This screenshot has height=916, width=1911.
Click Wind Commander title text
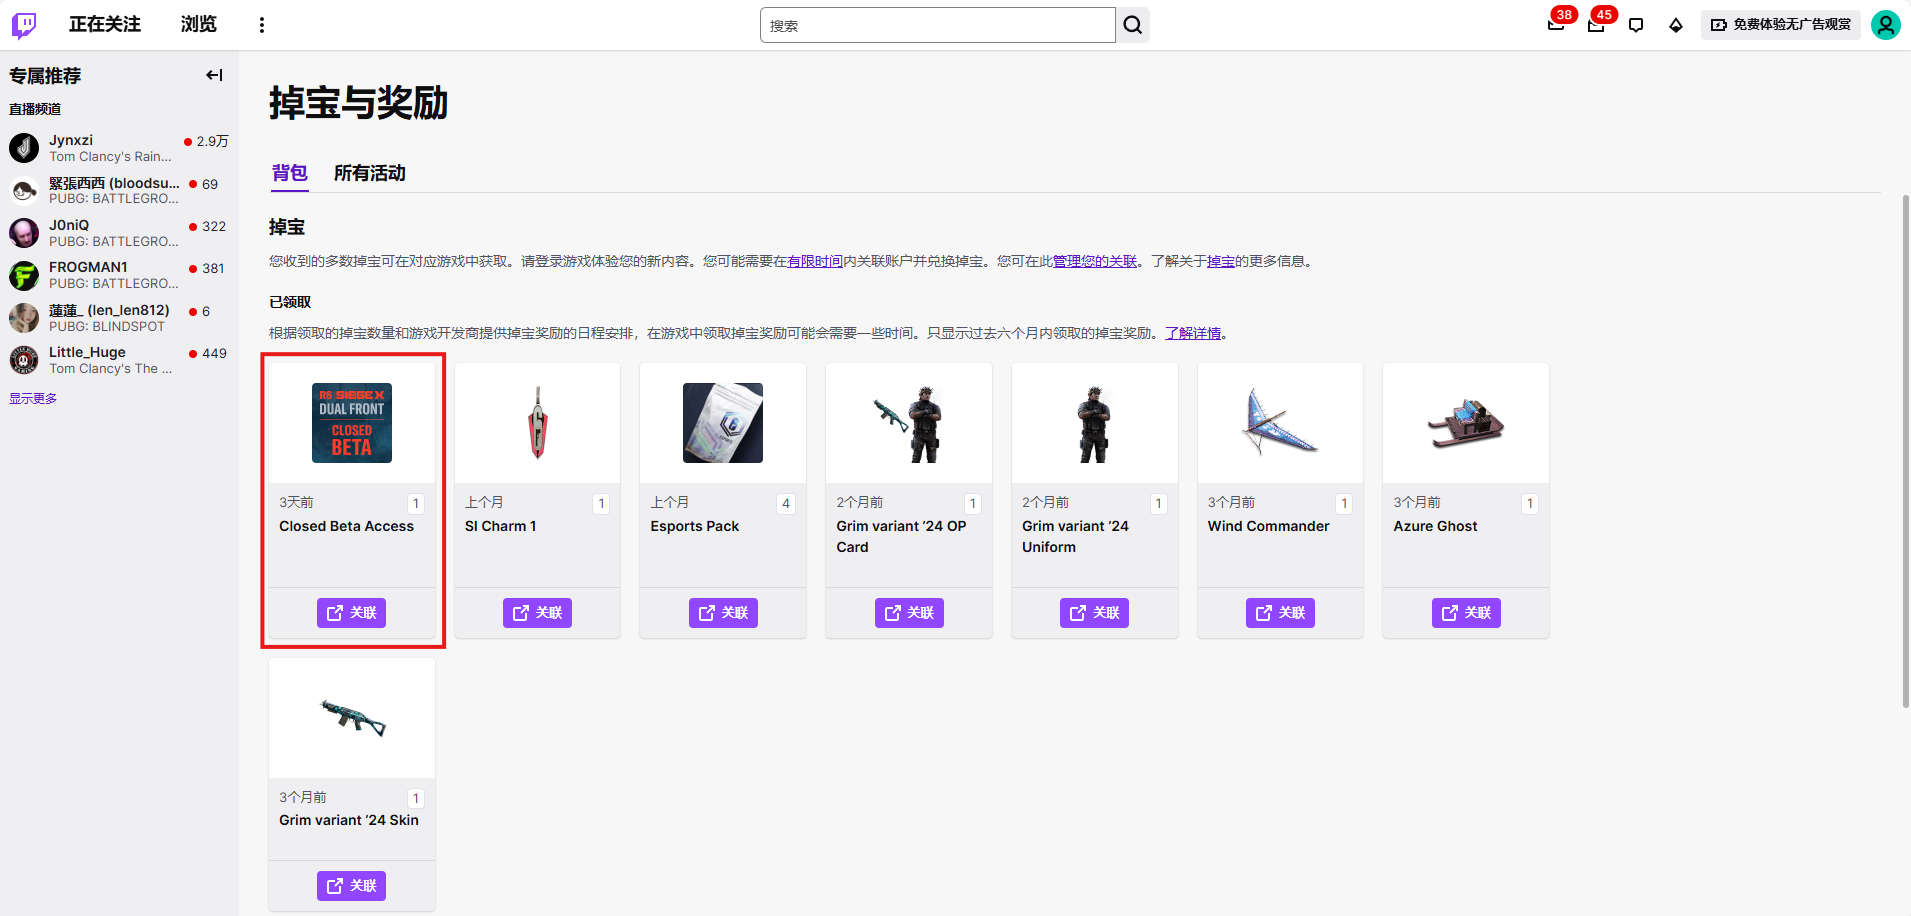[1268, 526]
